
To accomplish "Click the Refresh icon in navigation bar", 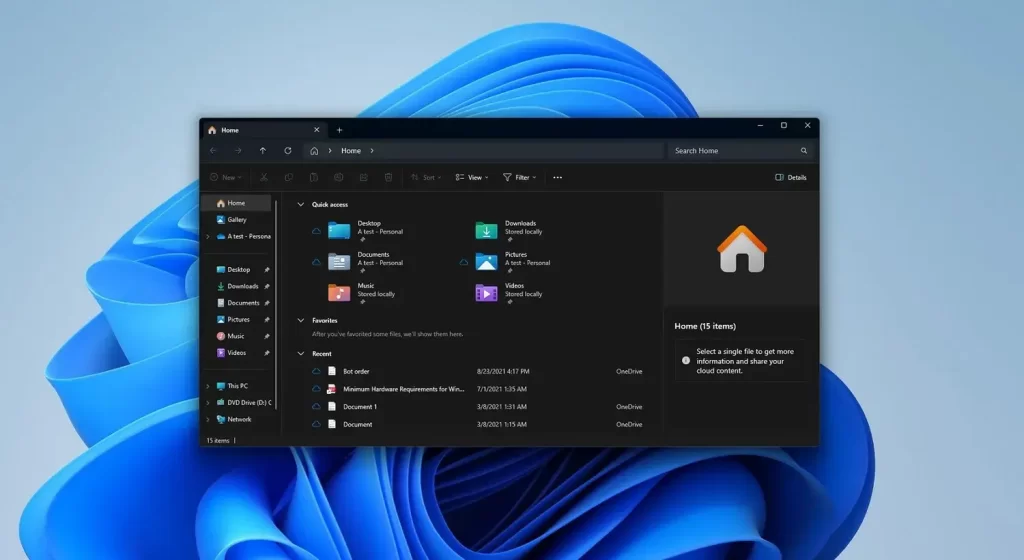I will coord(288,151).
